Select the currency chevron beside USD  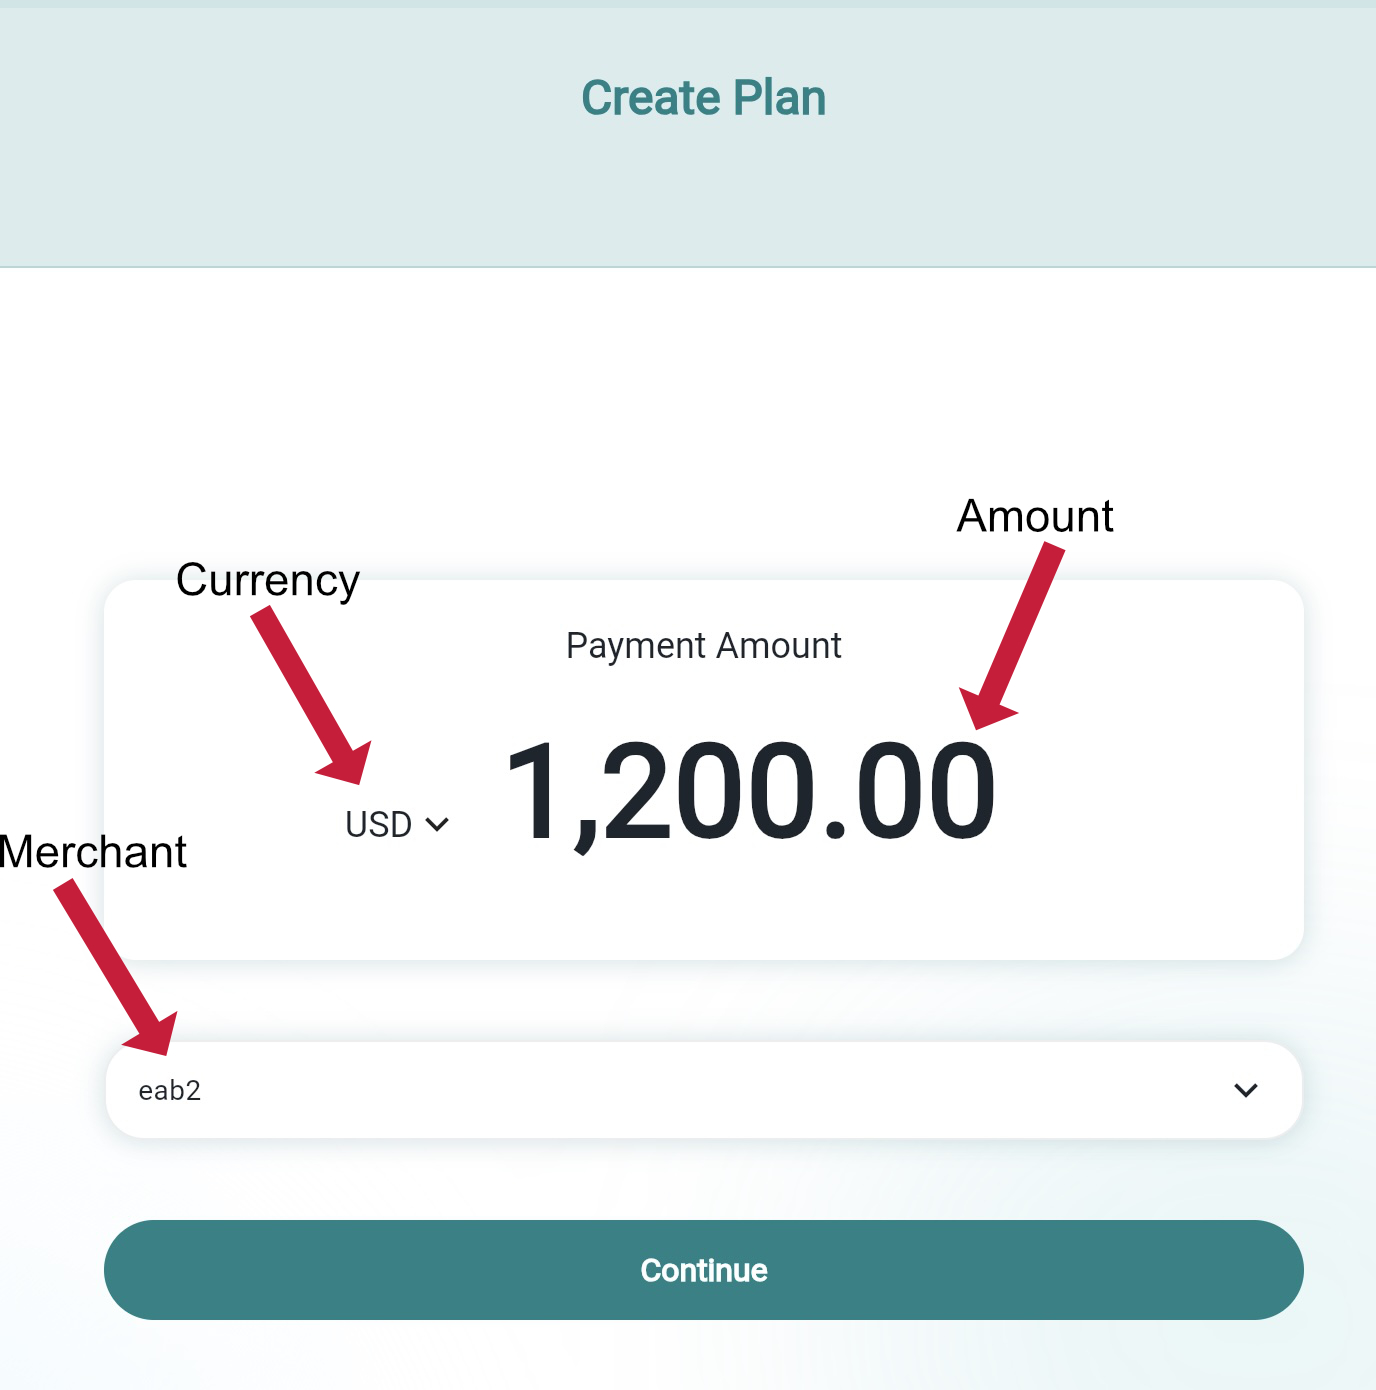[x=437, y=822]
